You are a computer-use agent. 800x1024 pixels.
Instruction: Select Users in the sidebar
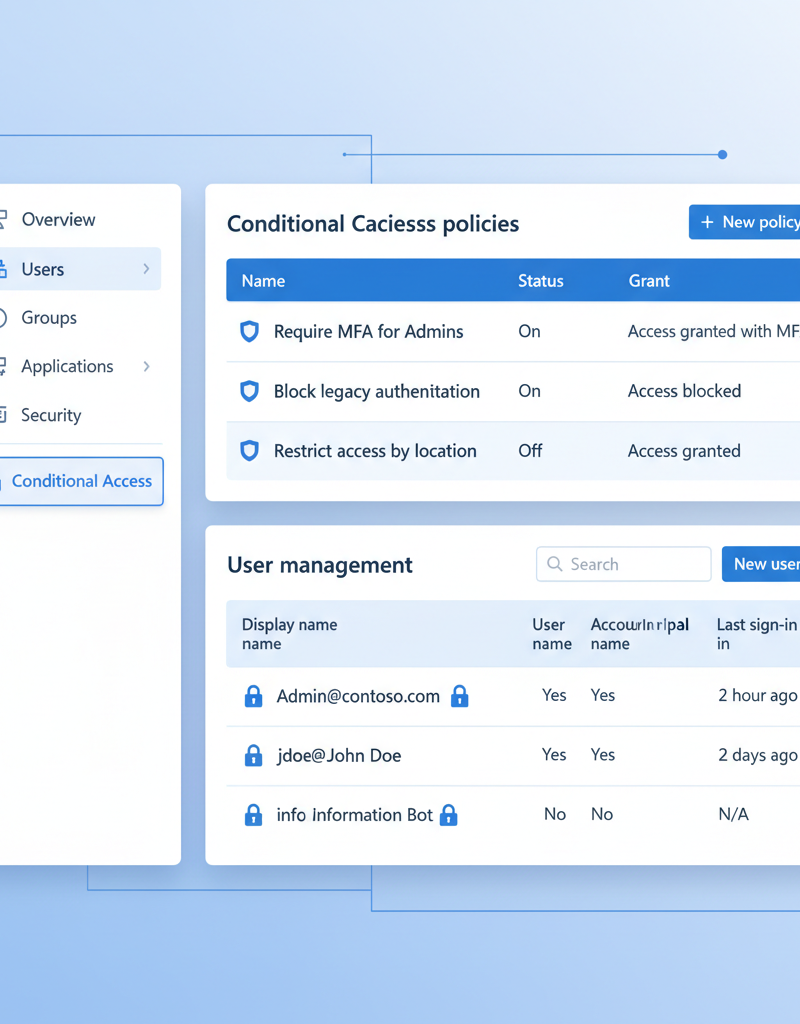click(78, 268)
